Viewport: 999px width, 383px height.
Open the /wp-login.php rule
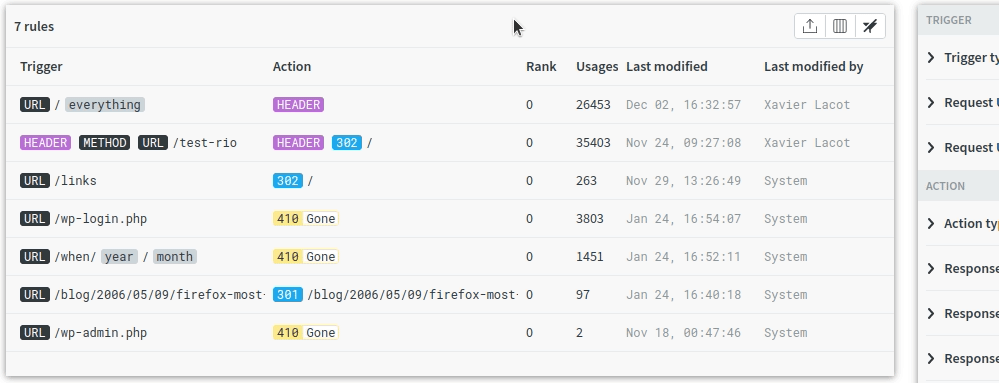[101, 219]
